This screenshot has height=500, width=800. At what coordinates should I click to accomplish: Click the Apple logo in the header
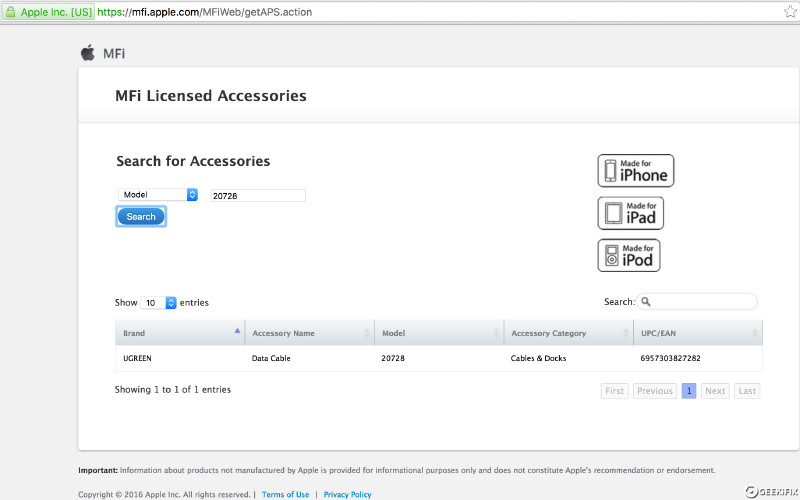click(x=88, y=53)
